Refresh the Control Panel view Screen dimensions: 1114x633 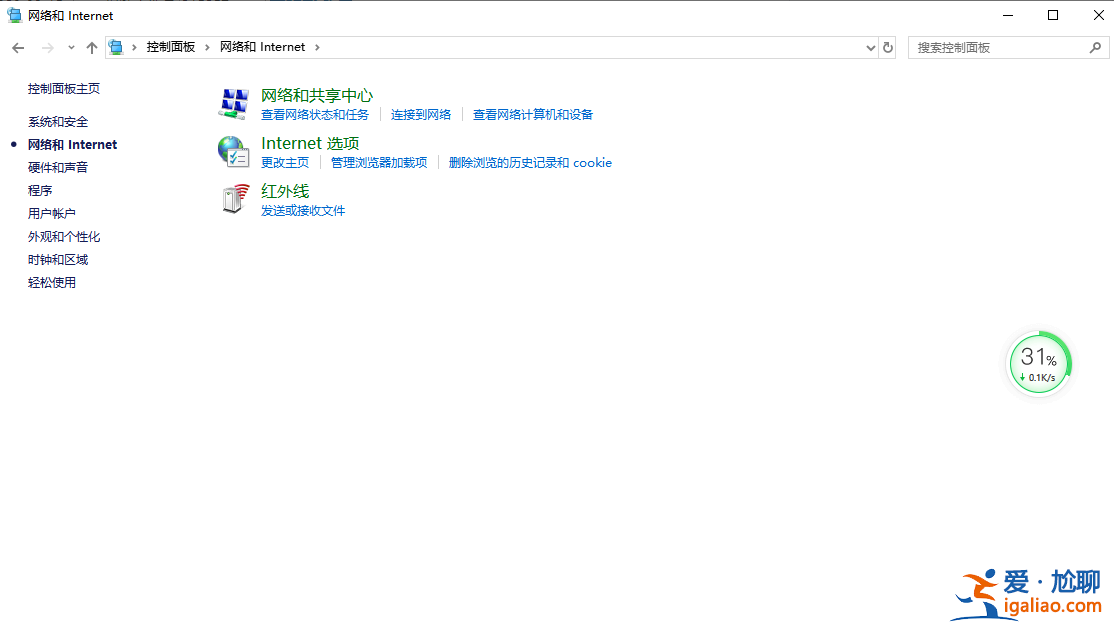[x=888, y=47]
